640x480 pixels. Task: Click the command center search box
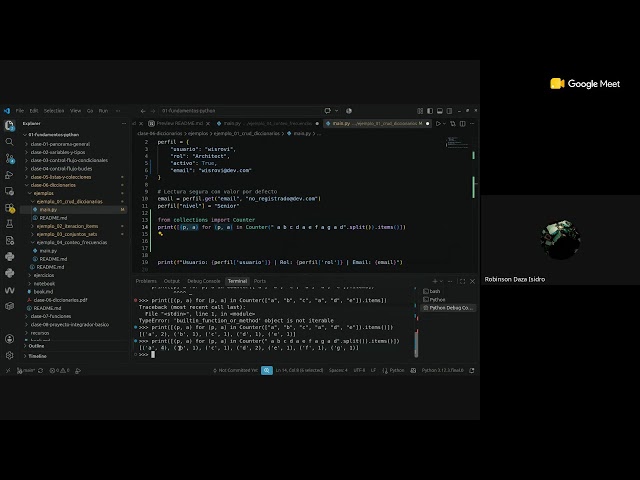click(240, 111)
